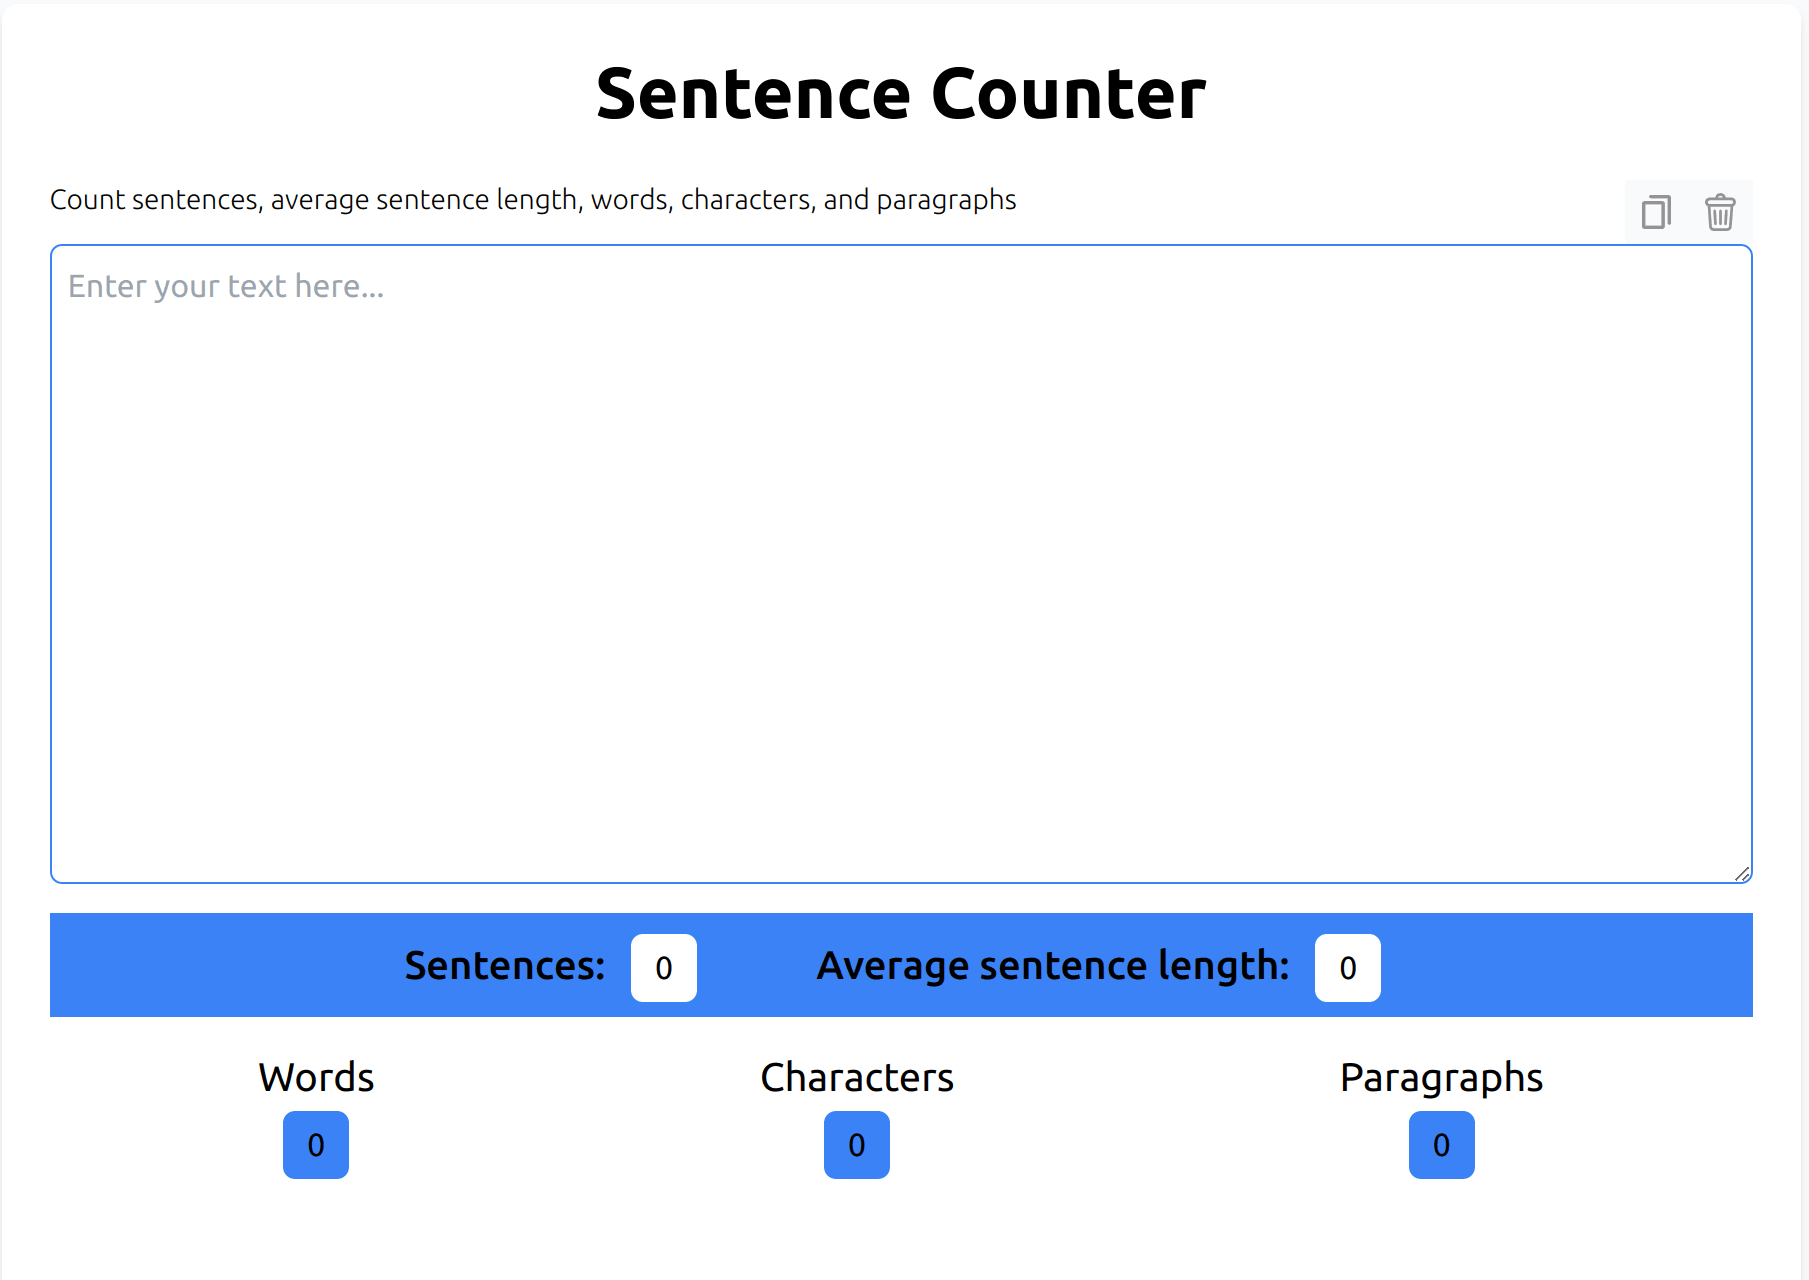This screenshot has width=1809, height=1280.
Task: Click the description text under the heading
Action: coord(533,200)
